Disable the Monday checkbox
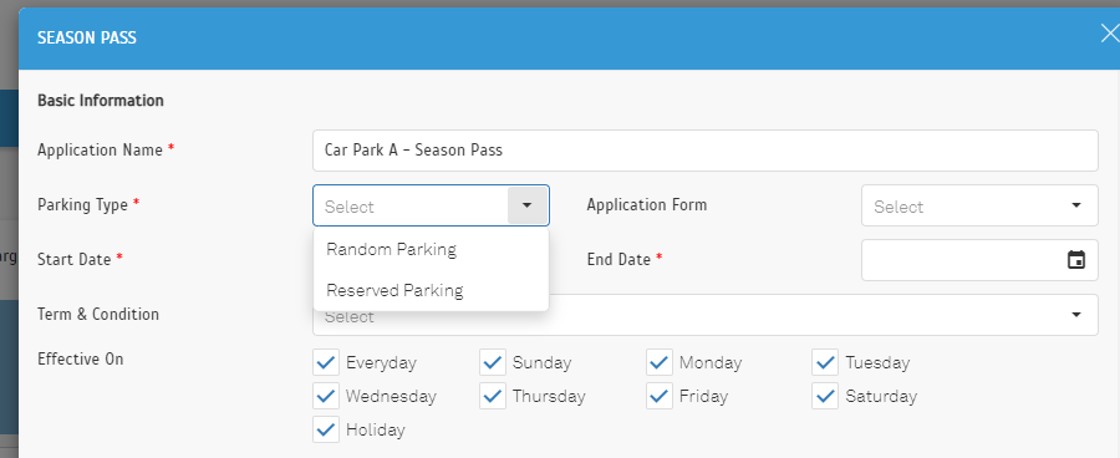This screenshot has width=1120, height=458. point(659,362)
